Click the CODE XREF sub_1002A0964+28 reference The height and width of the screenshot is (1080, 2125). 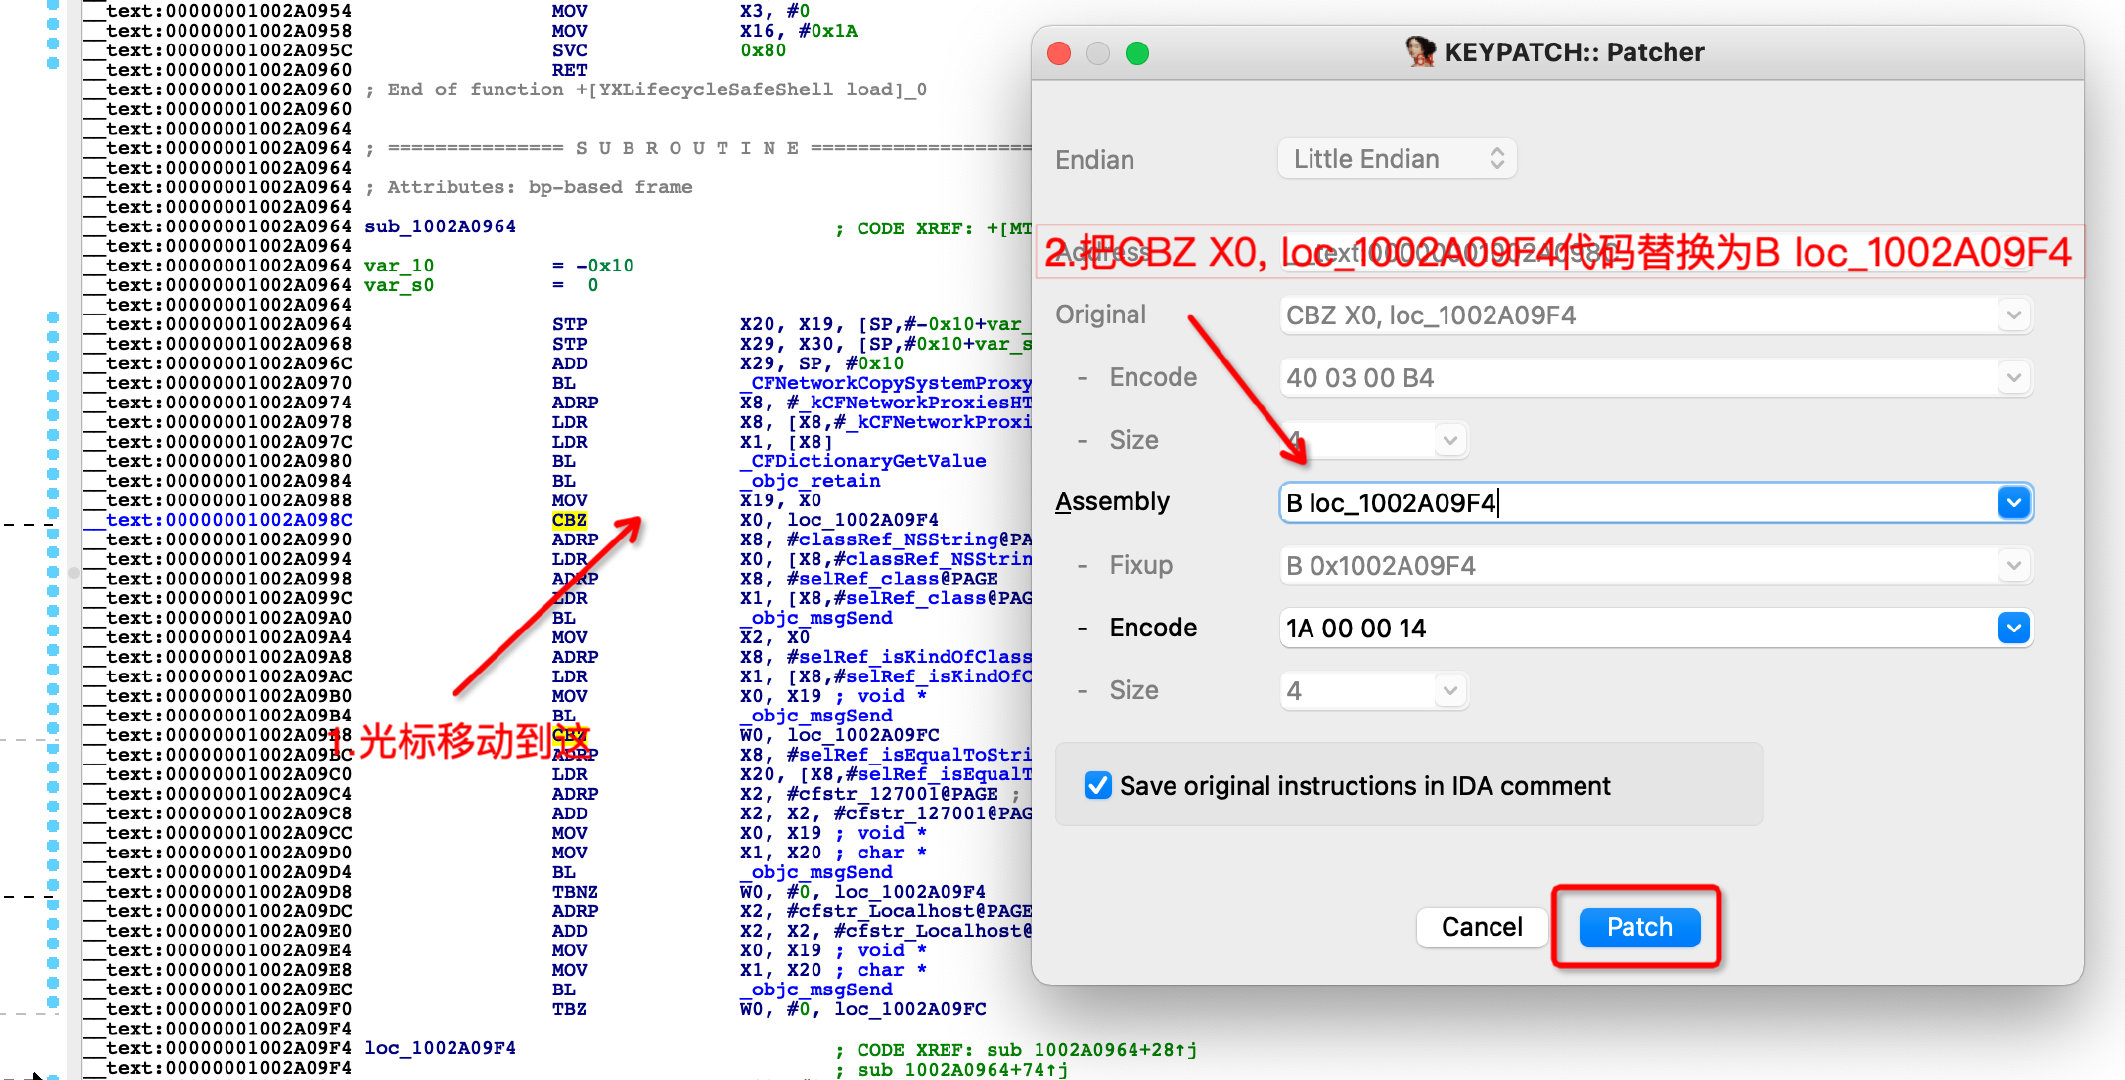click(x=1092, y=1050)
